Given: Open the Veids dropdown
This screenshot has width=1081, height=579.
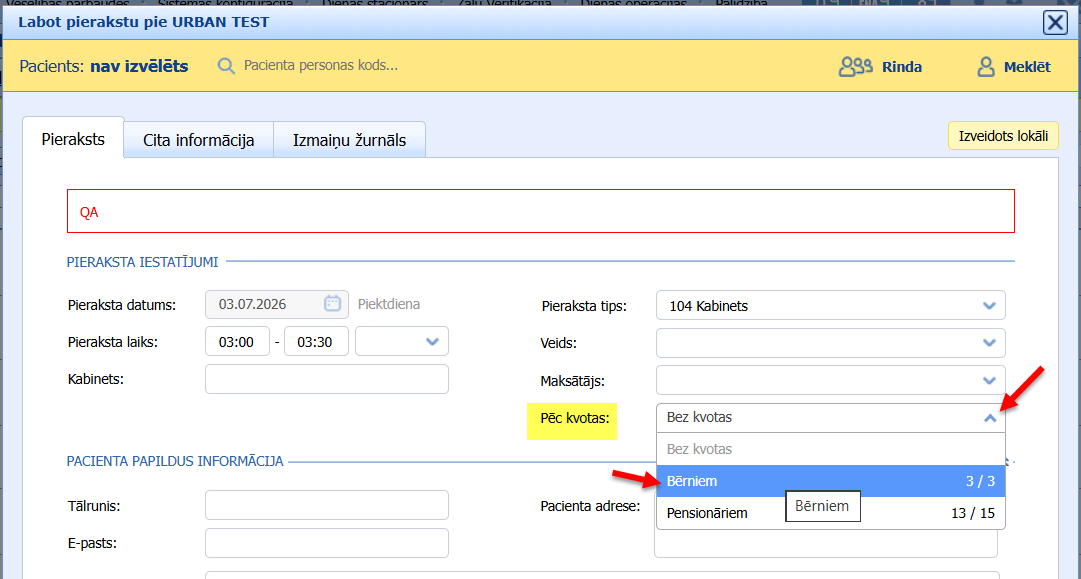Looking at the screenshot, I should 831,343.
